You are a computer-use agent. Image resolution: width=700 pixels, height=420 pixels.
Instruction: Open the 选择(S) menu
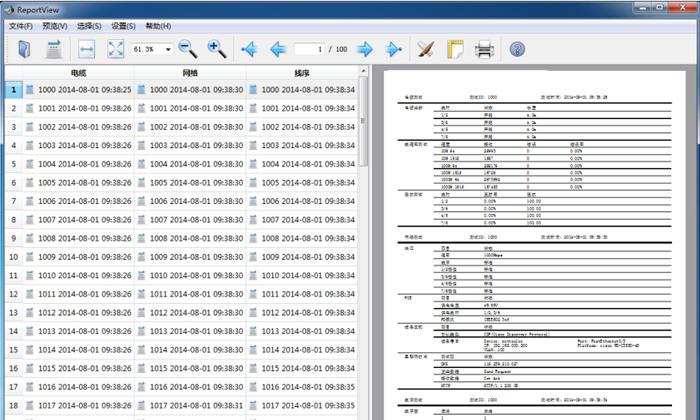89,26
